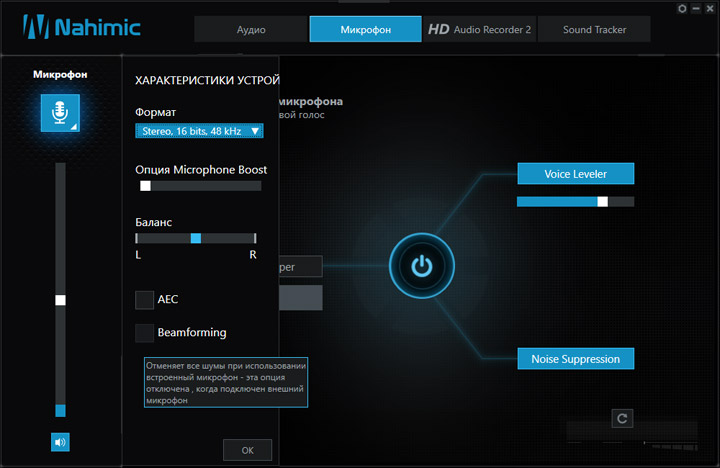This screenshot has width=720, height=468.
Task: Toggle the Noise Suppression button
Action: 576,359
